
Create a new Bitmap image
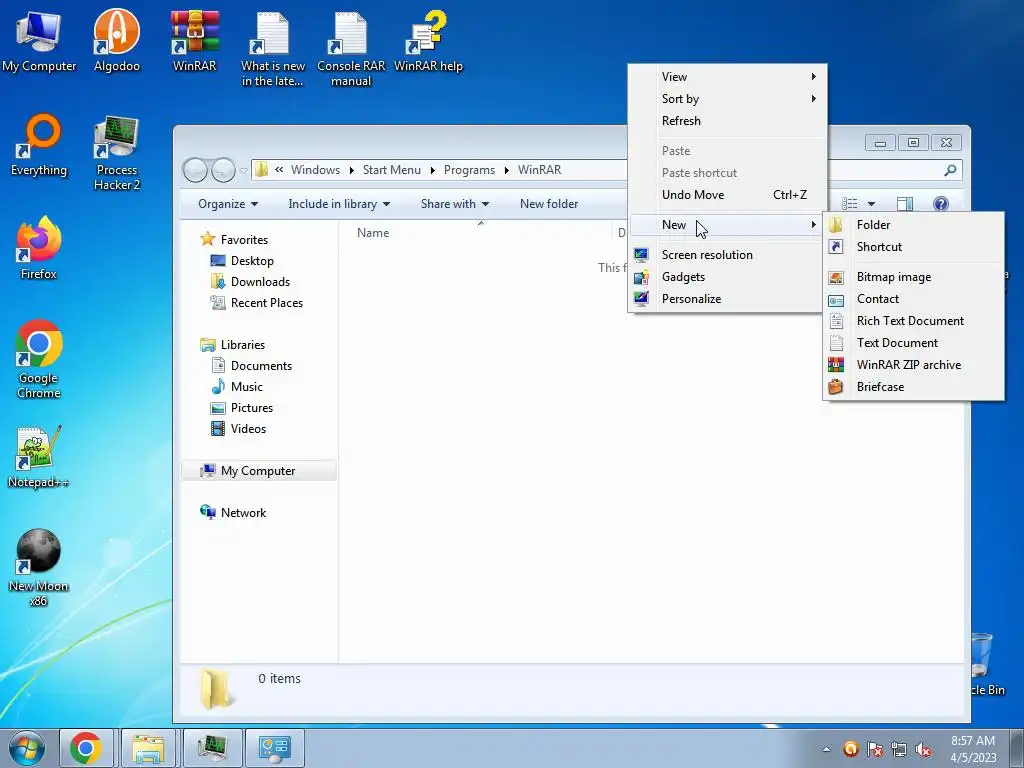pos(914,277)
